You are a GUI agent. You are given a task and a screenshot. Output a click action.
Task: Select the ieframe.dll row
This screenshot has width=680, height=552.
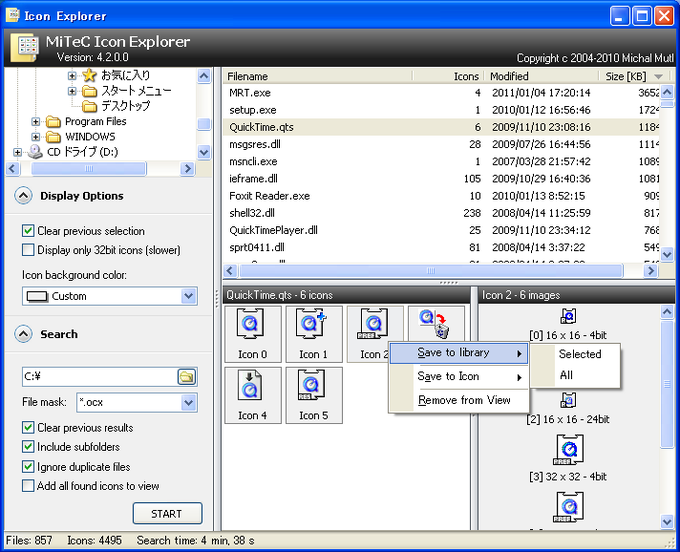coord(441,179)
